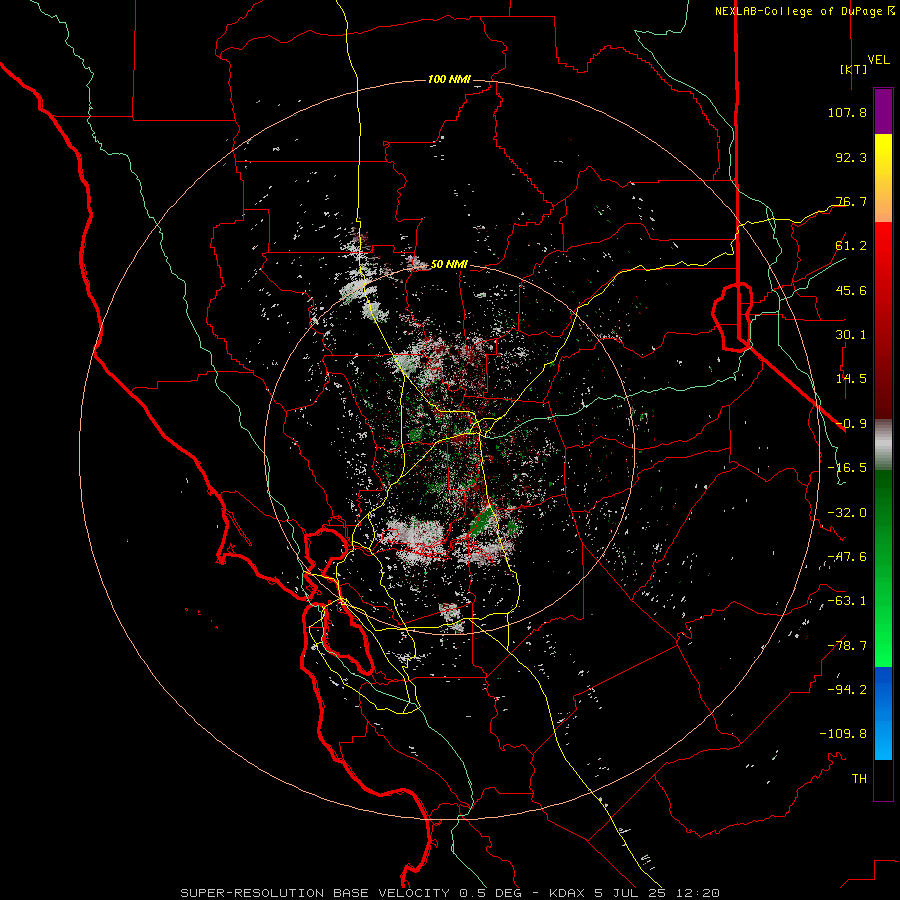900x900 pixels.
Task: Click the -109.8 velocity scale label
Action: pos(843,734)
